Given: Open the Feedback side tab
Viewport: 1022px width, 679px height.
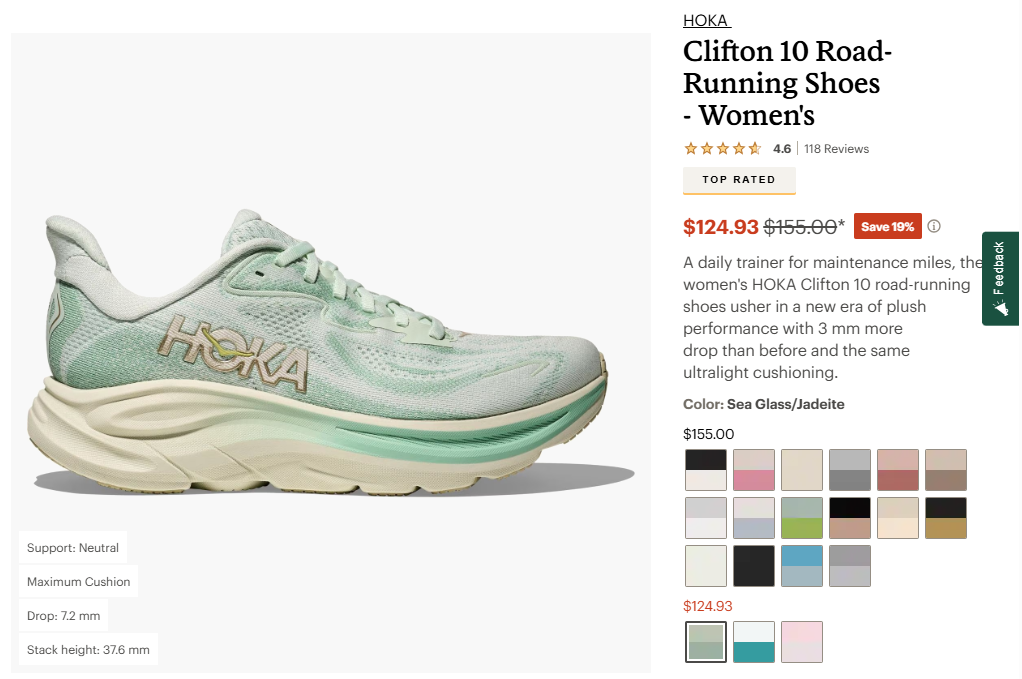Looking at the screenshot, I should coord(1000,278).
